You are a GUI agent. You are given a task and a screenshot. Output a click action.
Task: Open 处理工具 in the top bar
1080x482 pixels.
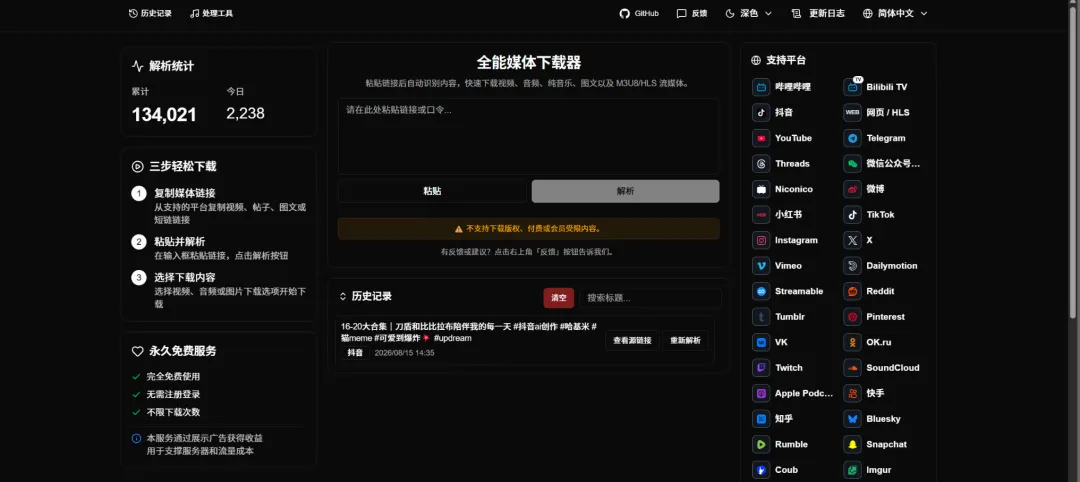(211, 13)
